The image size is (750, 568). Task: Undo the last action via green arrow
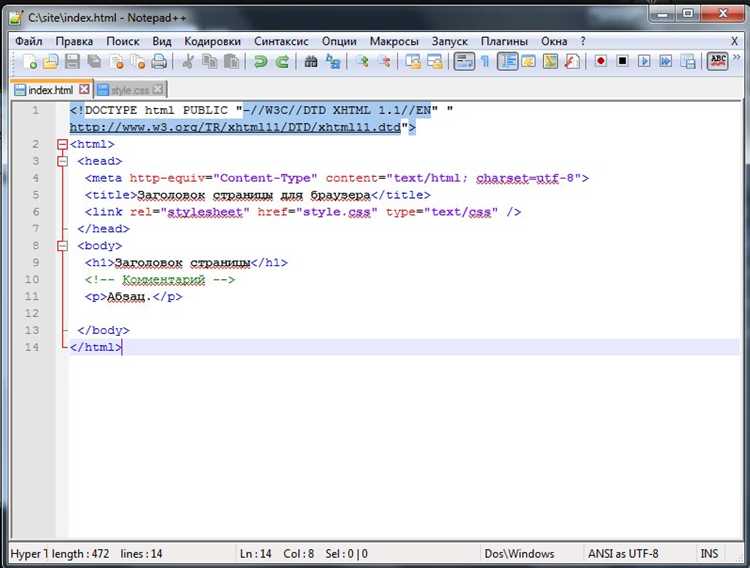260,62
